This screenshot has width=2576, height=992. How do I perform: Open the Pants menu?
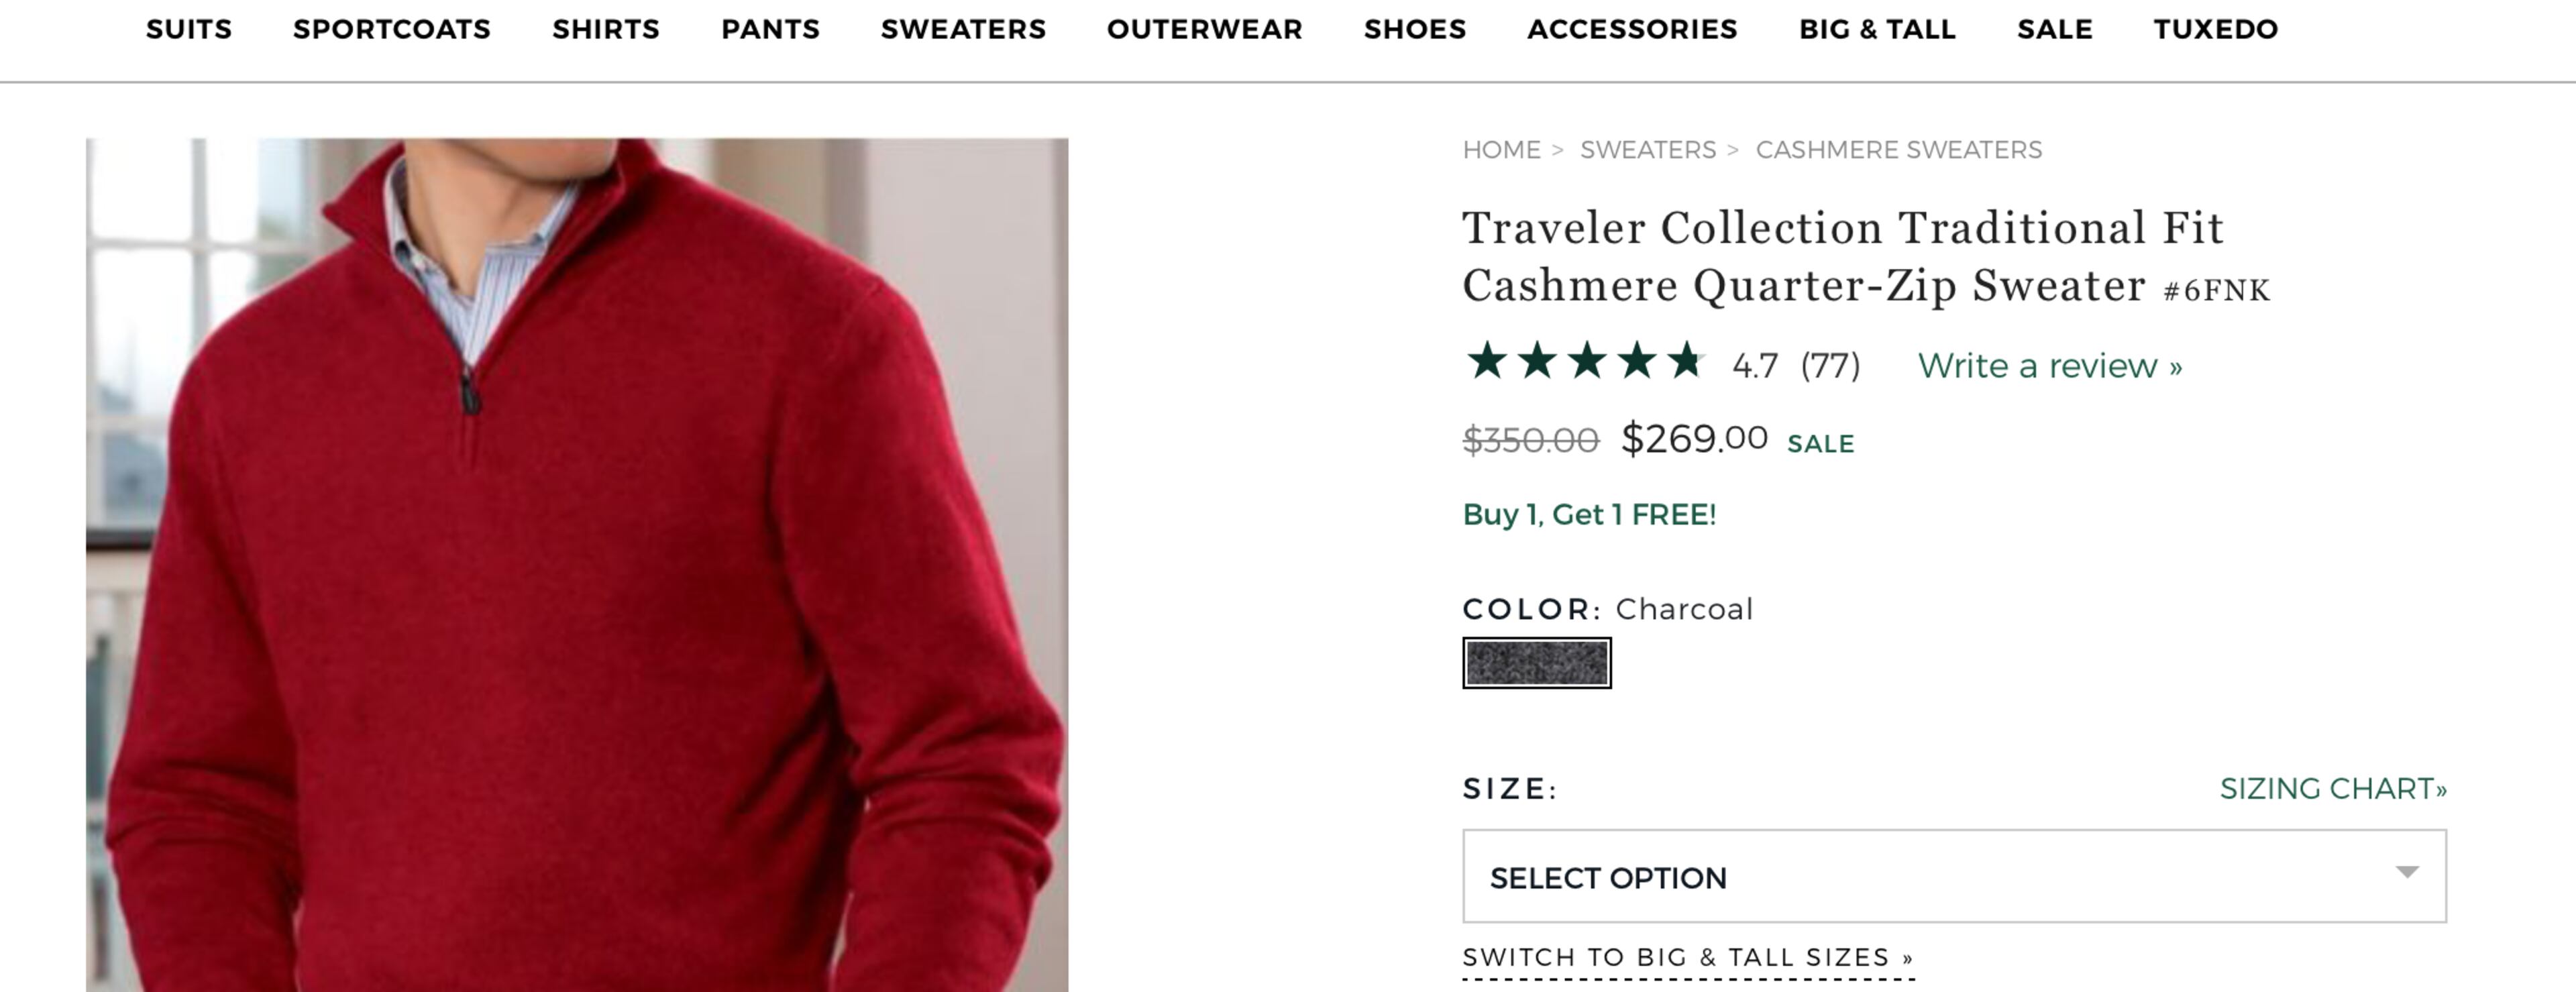click(770, 29)
